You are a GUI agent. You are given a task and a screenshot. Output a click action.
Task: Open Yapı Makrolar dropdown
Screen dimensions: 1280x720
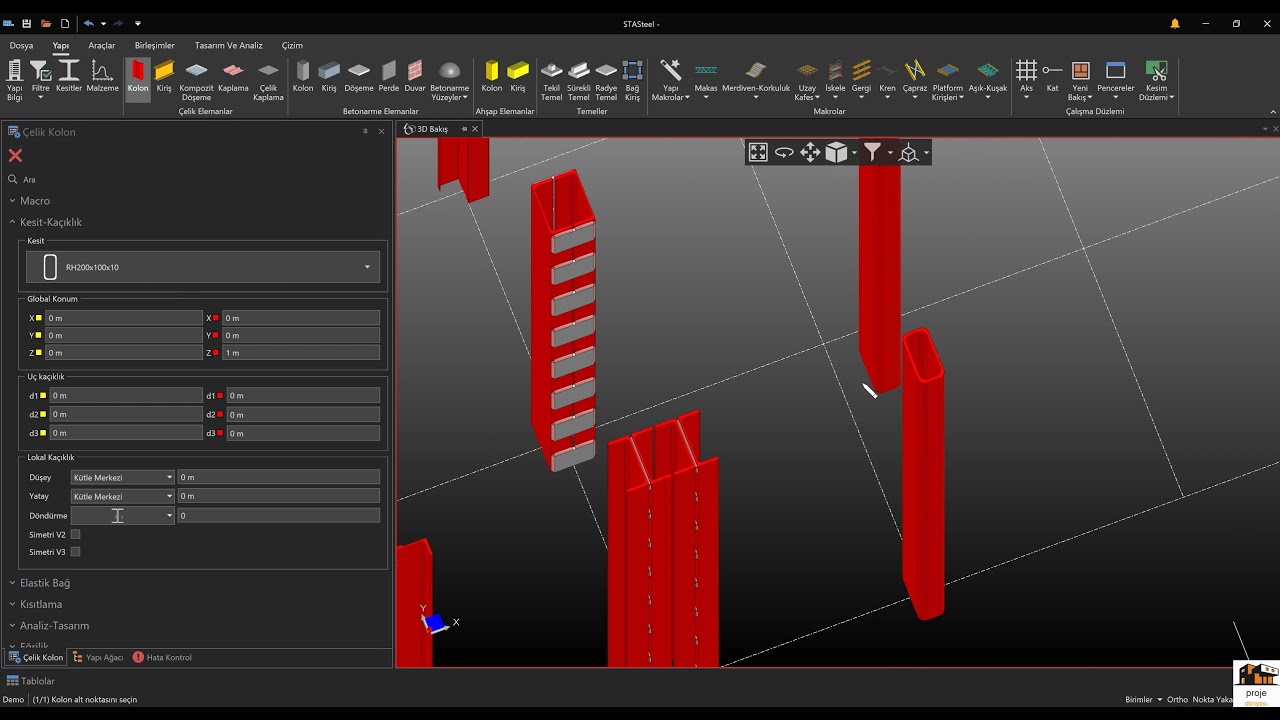tap(671, 80)
